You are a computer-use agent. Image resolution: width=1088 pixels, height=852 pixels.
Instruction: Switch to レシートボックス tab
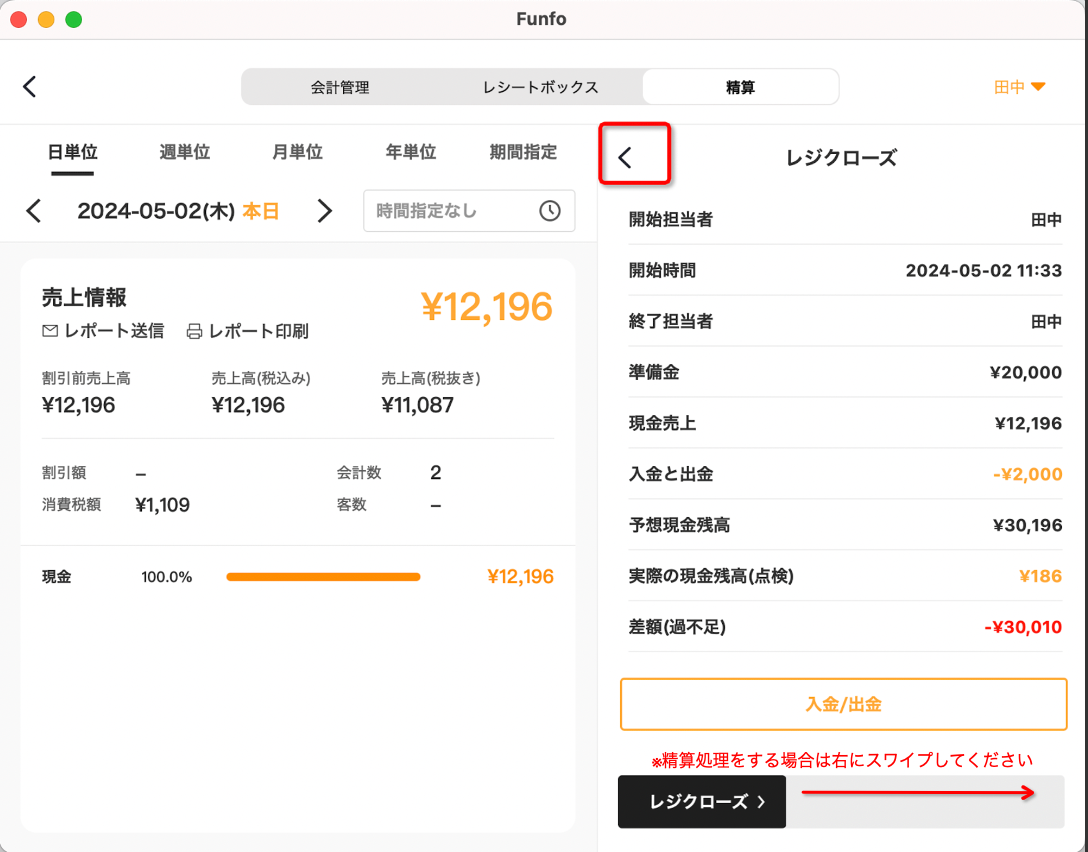(x=541, y=87)
